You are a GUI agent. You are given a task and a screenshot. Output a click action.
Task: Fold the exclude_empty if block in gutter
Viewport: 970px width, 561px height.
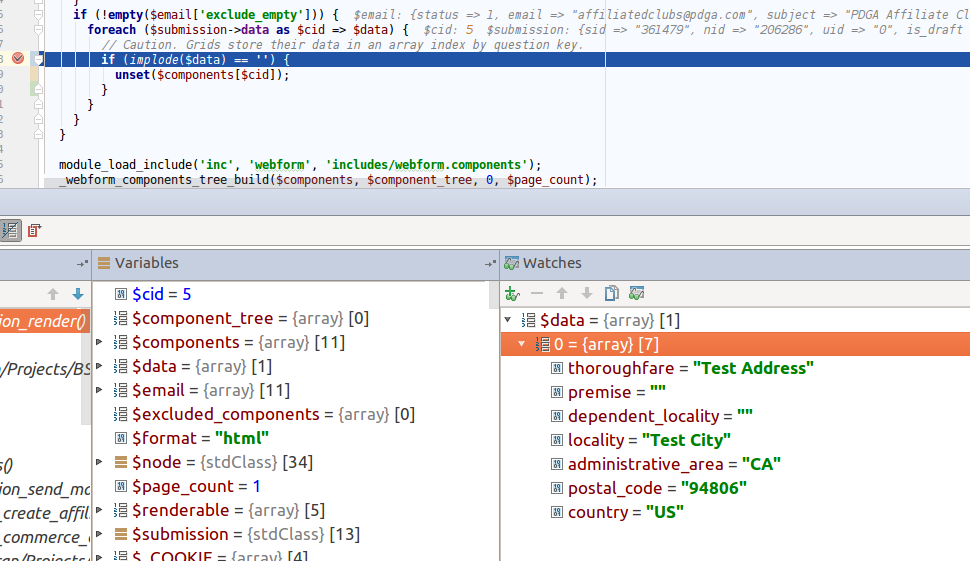(38, 14)
